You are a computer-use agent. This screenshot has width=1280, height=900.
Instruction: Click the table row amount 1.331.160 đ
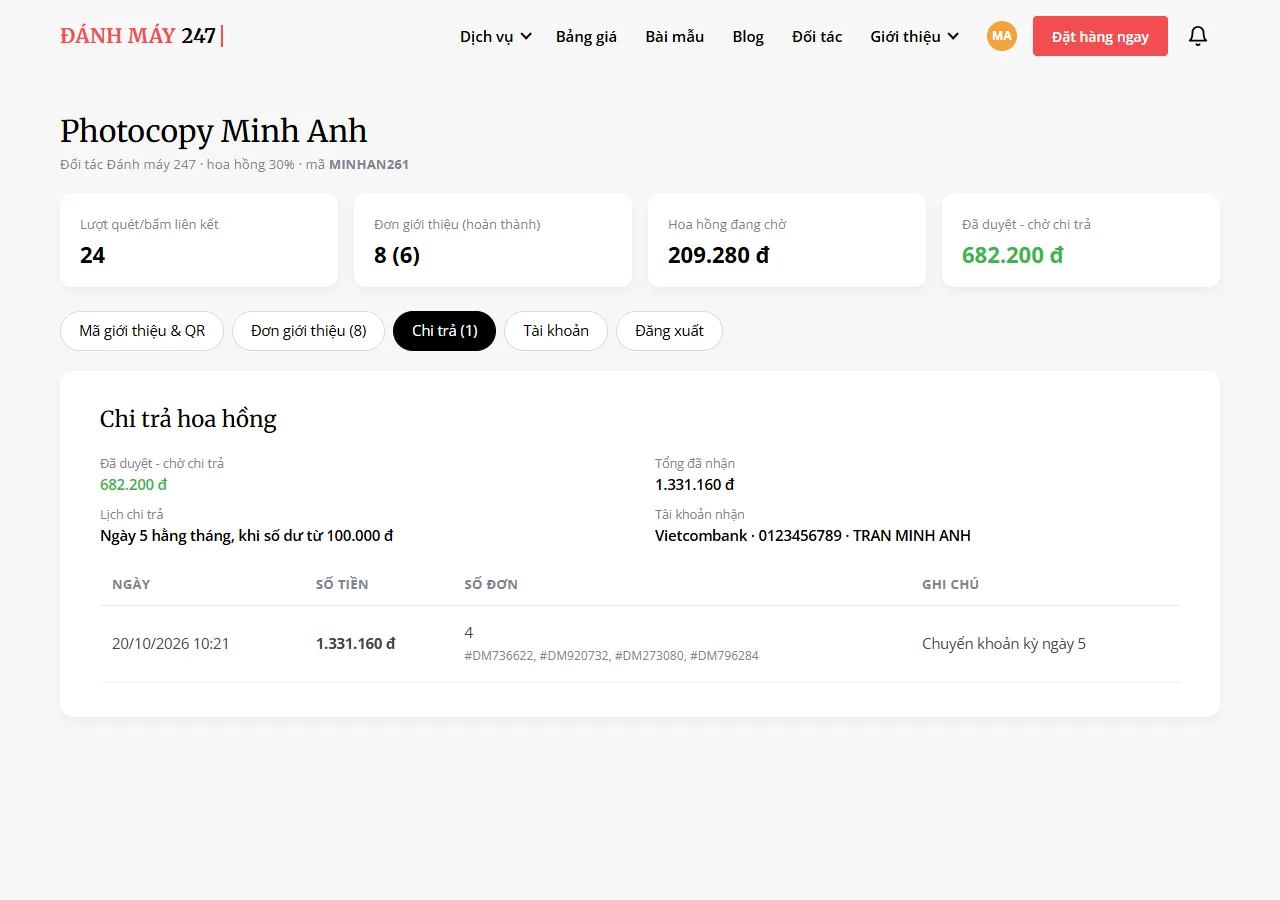(356, 644)
